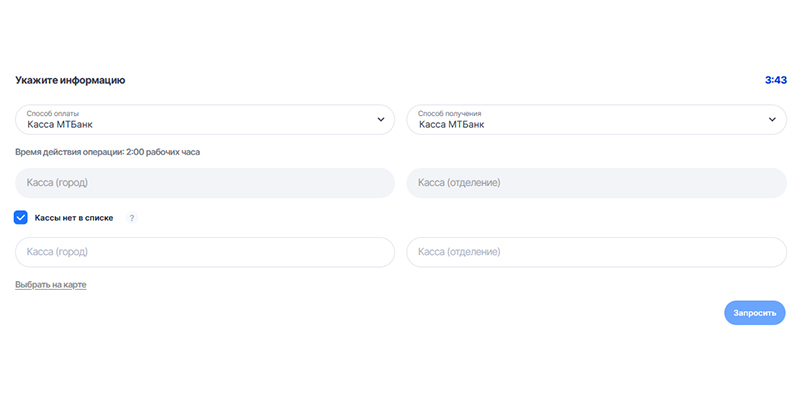The image size is (800, 400).
Task: Click the small Способ получения label
Action: coord(449,113)
